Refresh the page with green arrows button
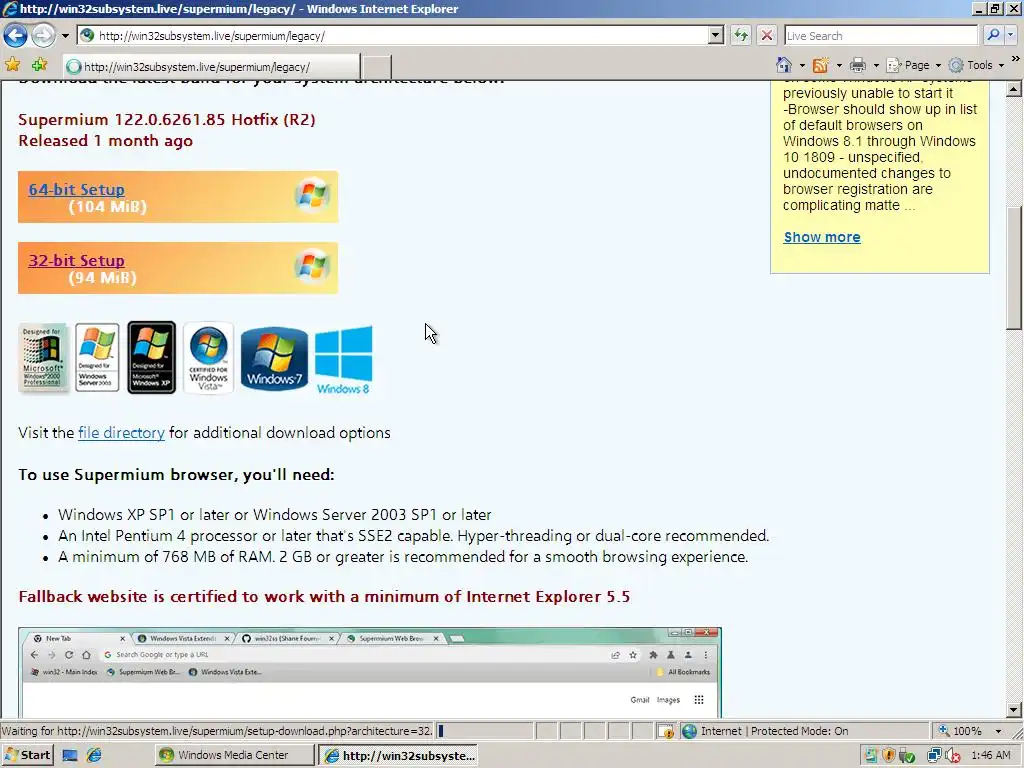This screenshot has width=1024, height=768. (x=741, y=35)
